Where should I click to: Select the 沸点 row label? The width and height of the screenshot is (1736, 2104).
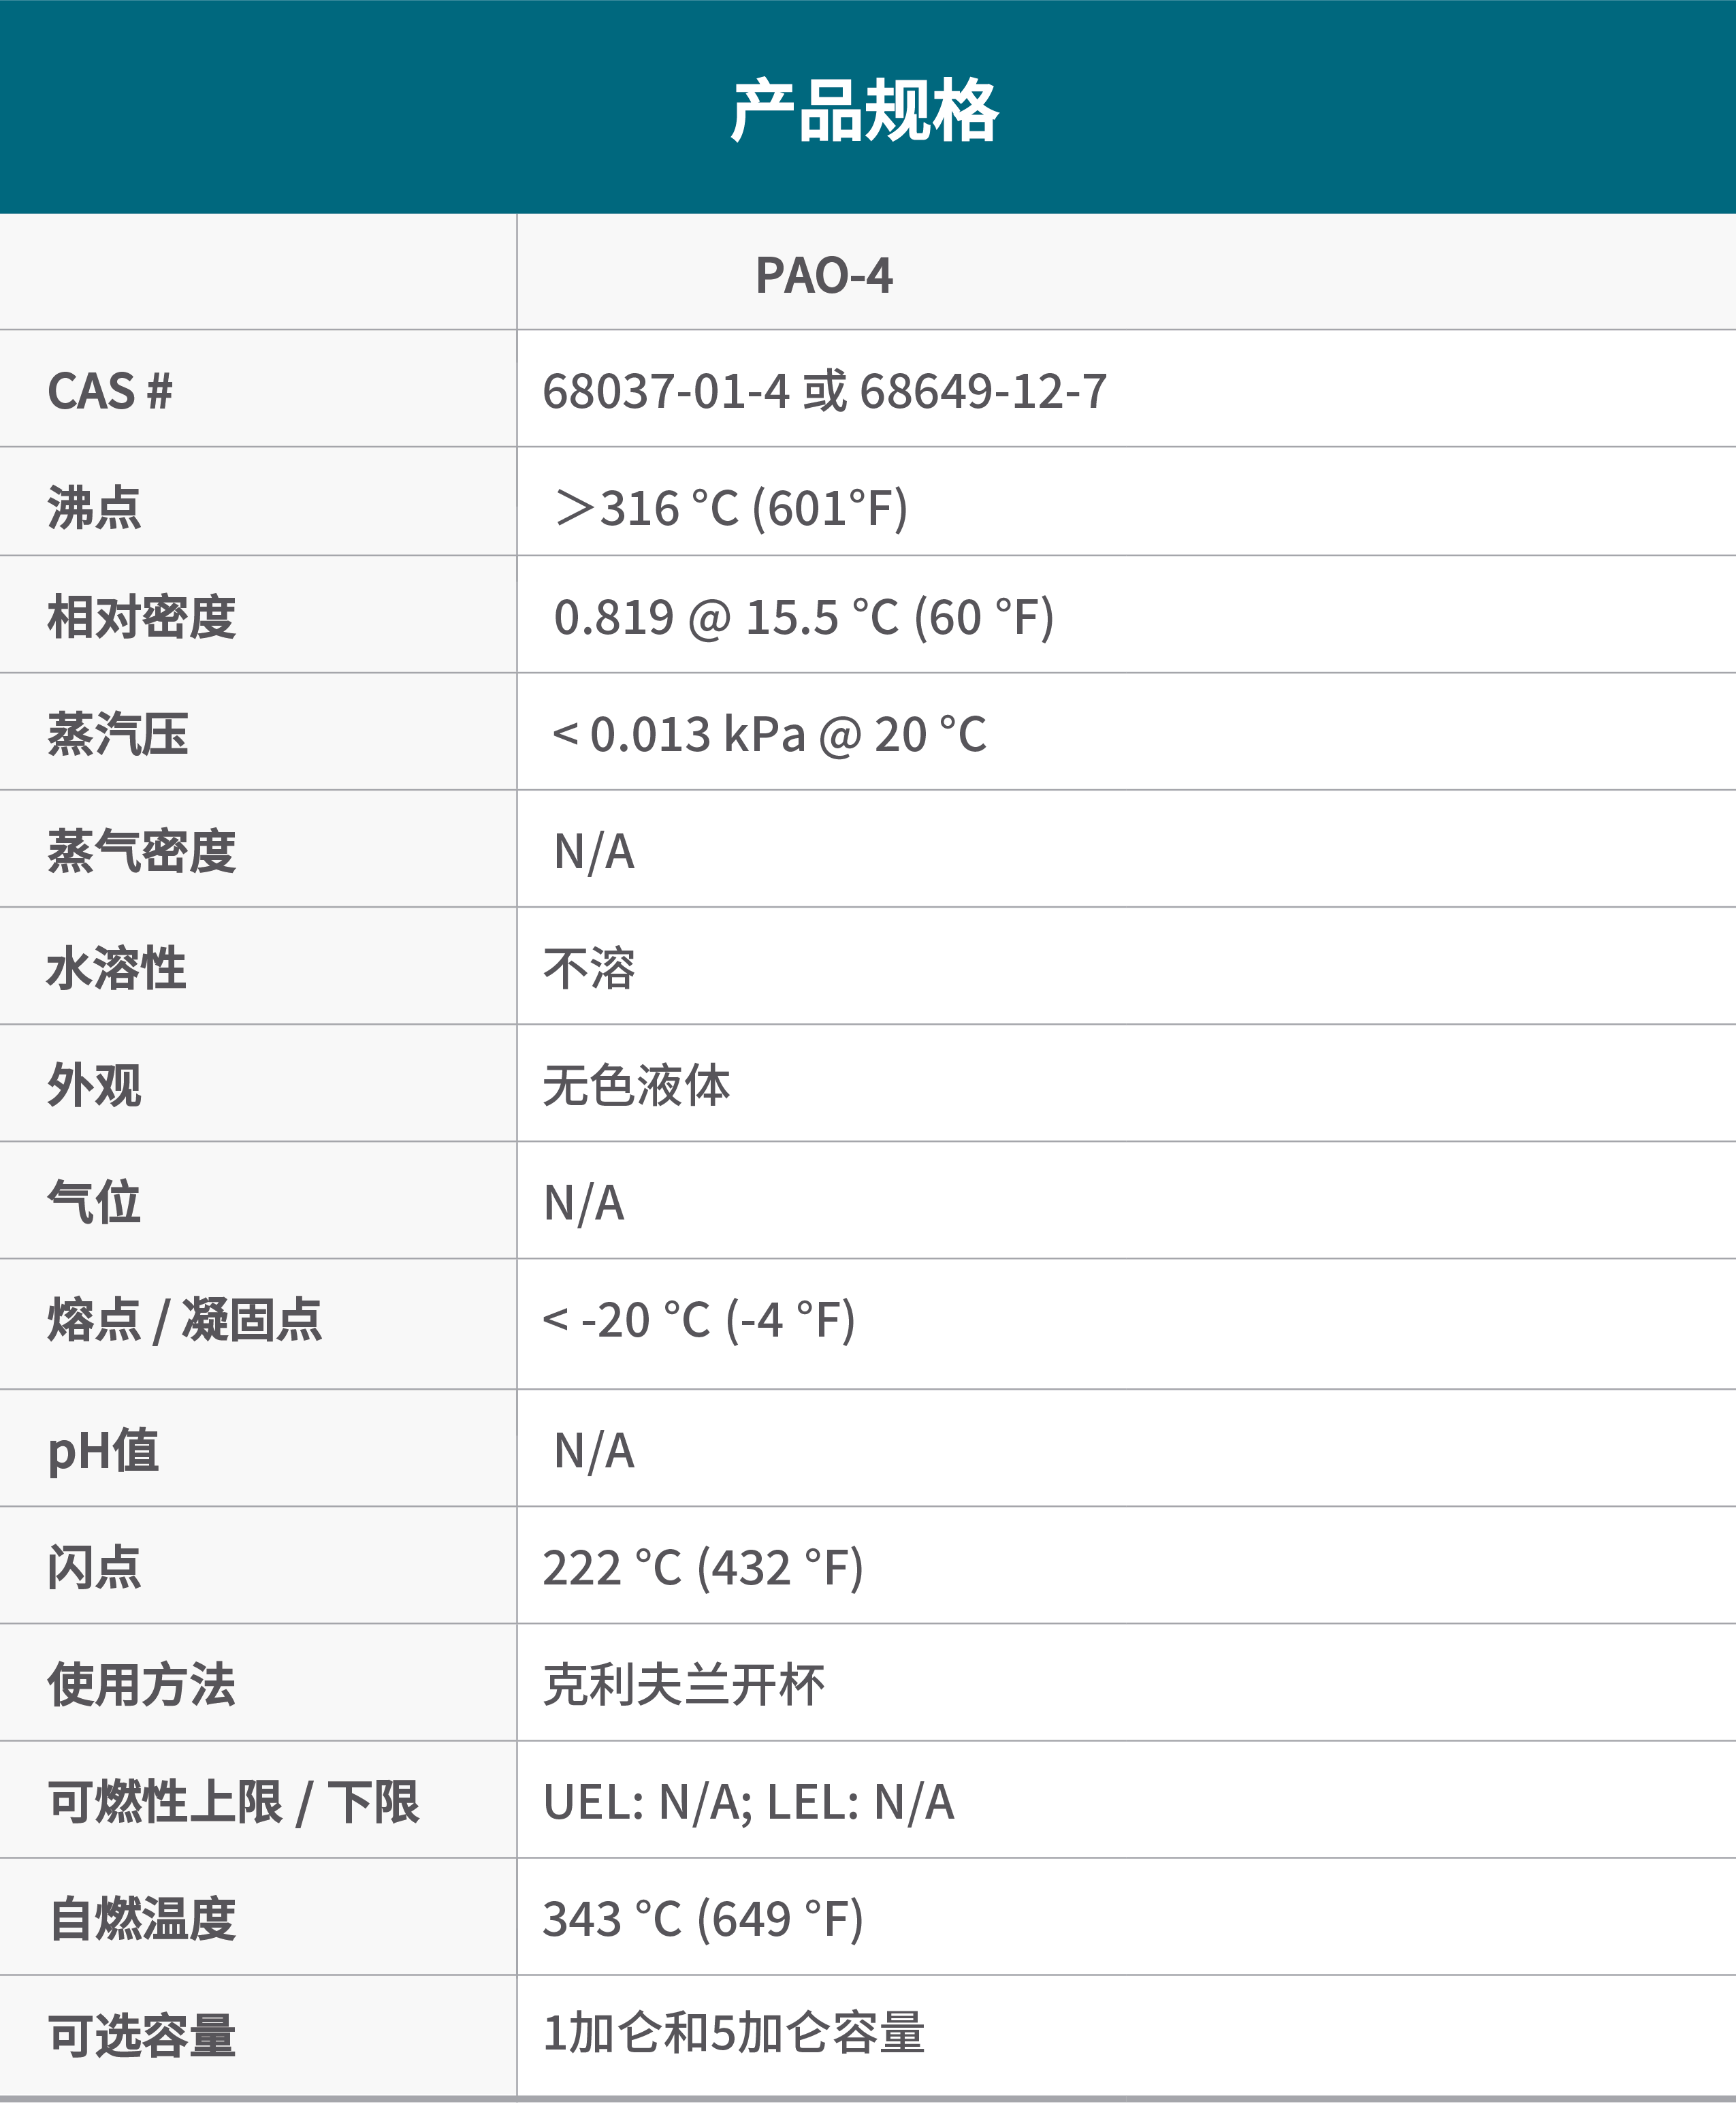(95, 508)
